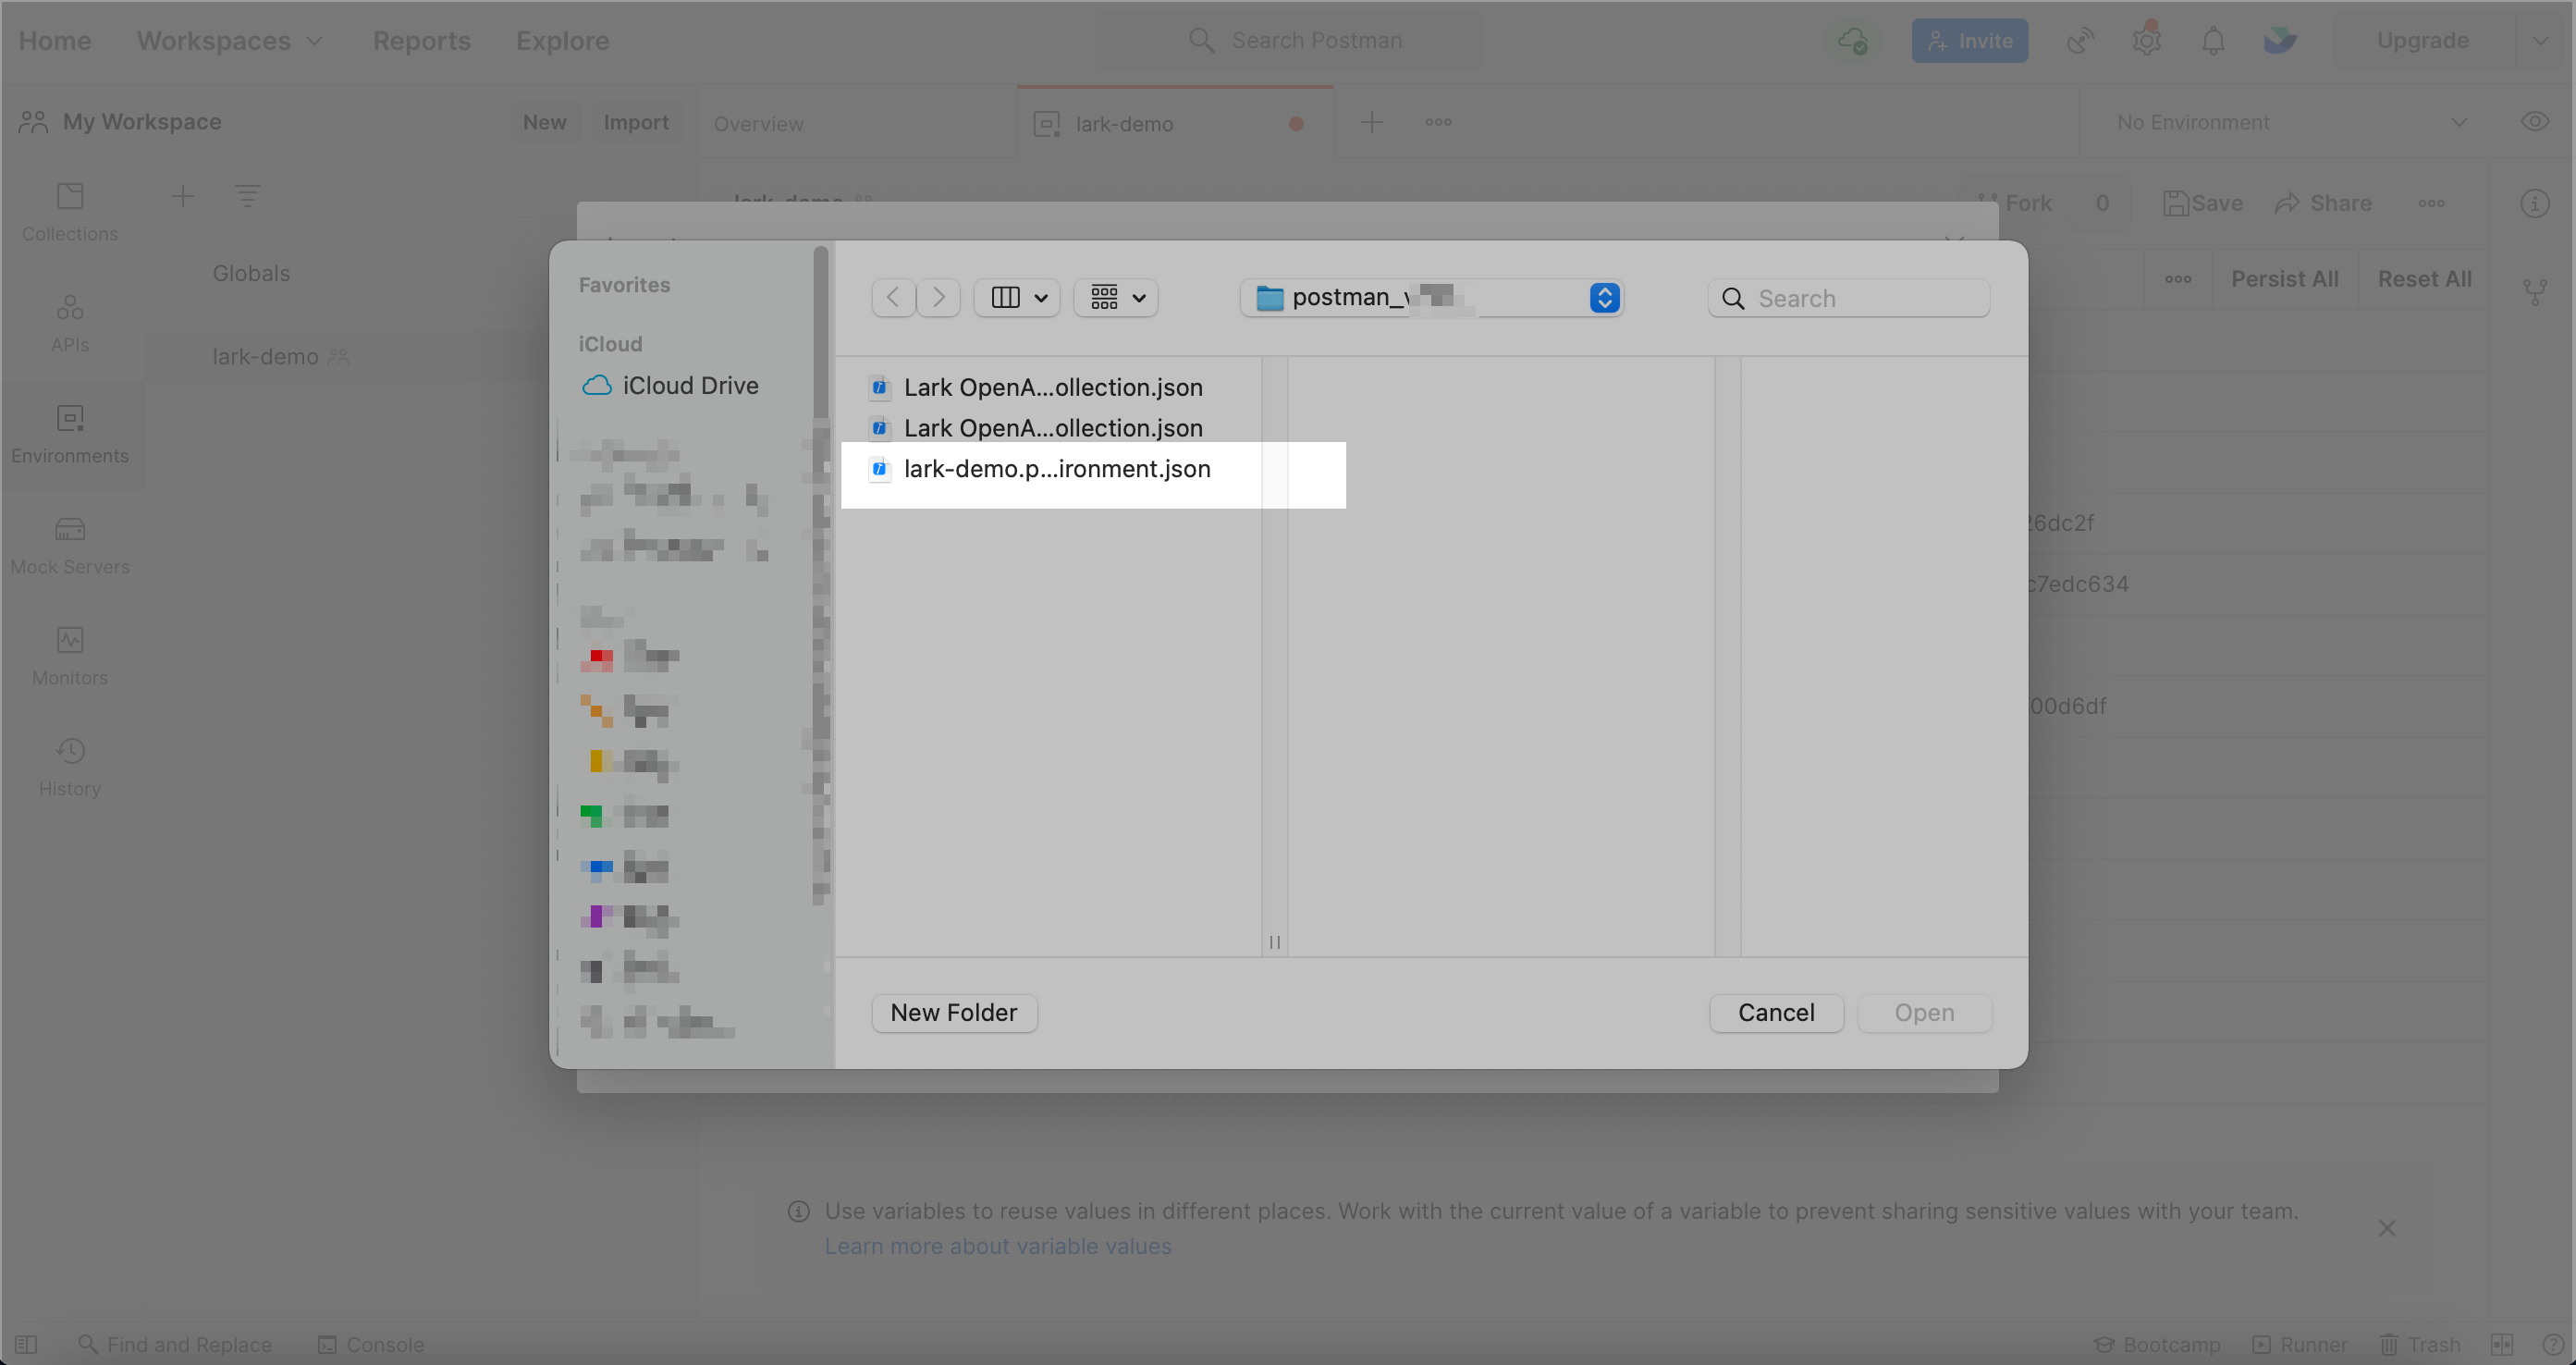Click the back navigation arrow in file dialog
This screenshot has width=2576, height=1365.
(893, 298)
